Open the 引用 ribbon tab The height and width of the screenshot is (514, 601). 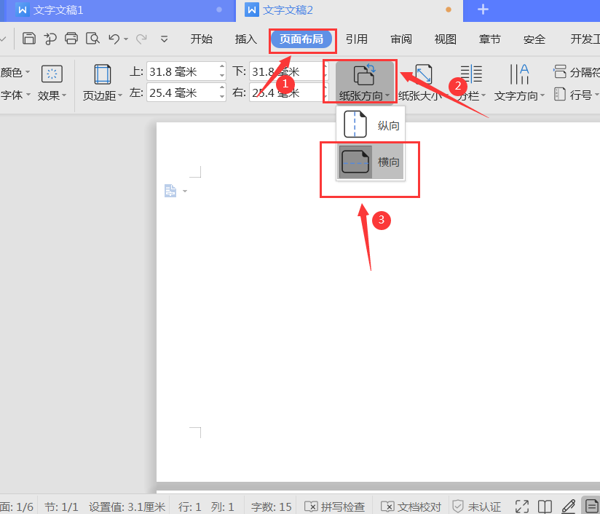(356, 39)
